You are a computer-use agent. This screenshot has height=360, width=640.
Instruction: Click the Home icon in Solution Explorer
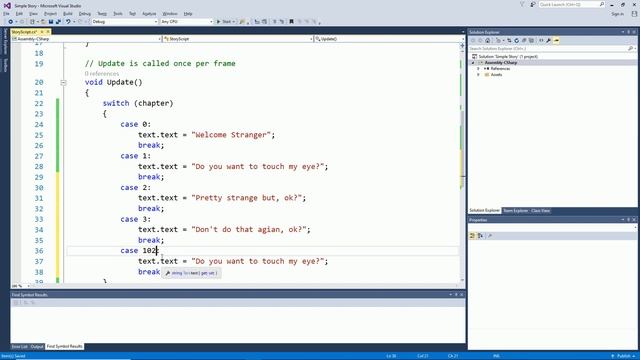point(488,40)
